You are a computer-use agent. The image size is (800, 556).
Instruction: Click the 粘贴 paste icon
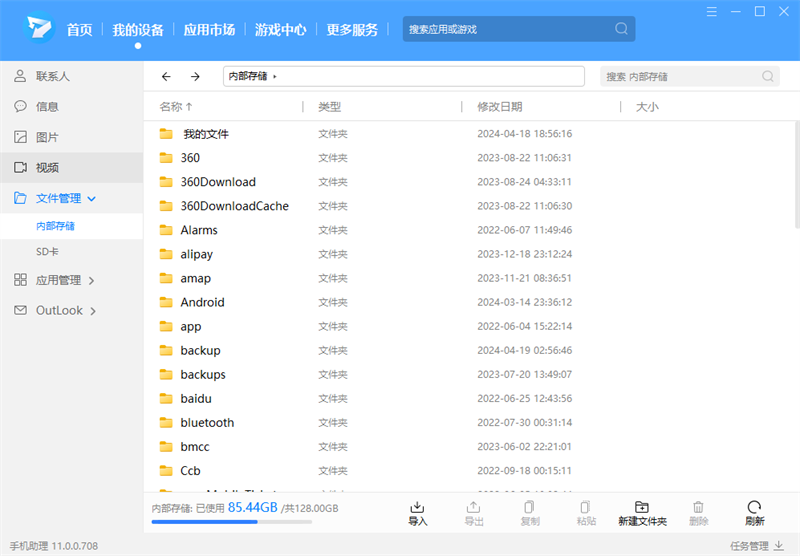(586, 507)
